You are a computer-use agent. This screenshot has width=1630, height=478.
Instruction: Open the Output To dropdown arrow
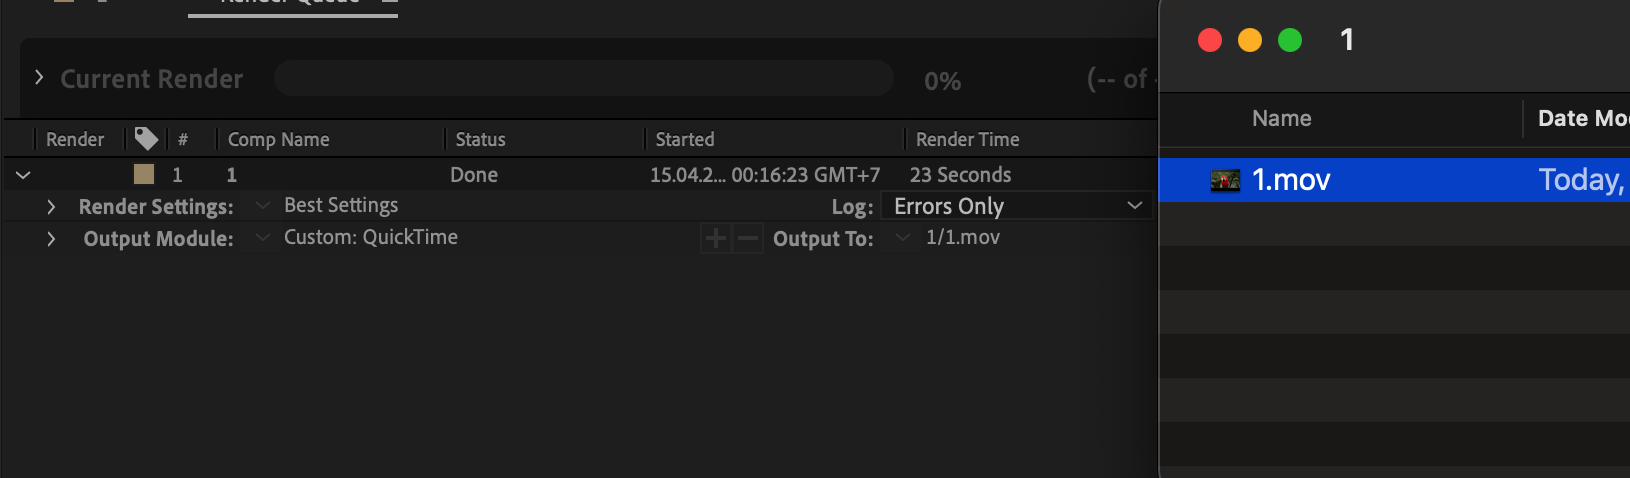click(903, 237)
